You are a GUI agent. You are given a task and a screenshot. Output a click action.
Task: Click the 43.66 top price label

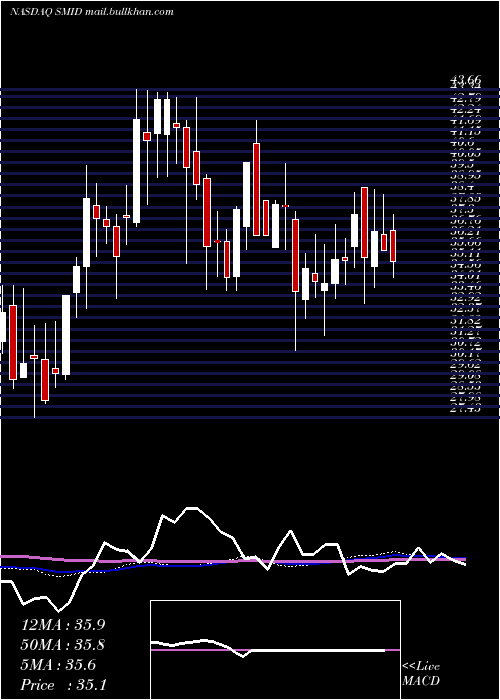pyautogui.click(x=466, y=80)
